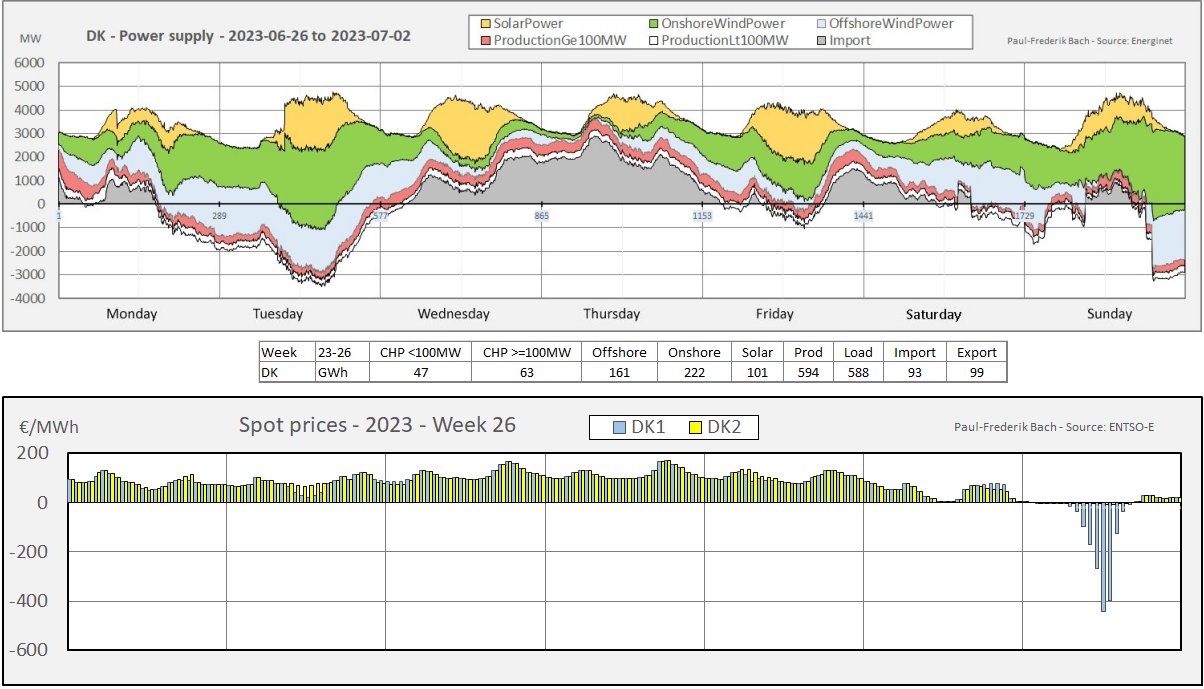The image size is (1204, 689).
Task: Select the Solar value cell showing 101
Action: pos(757,372)
